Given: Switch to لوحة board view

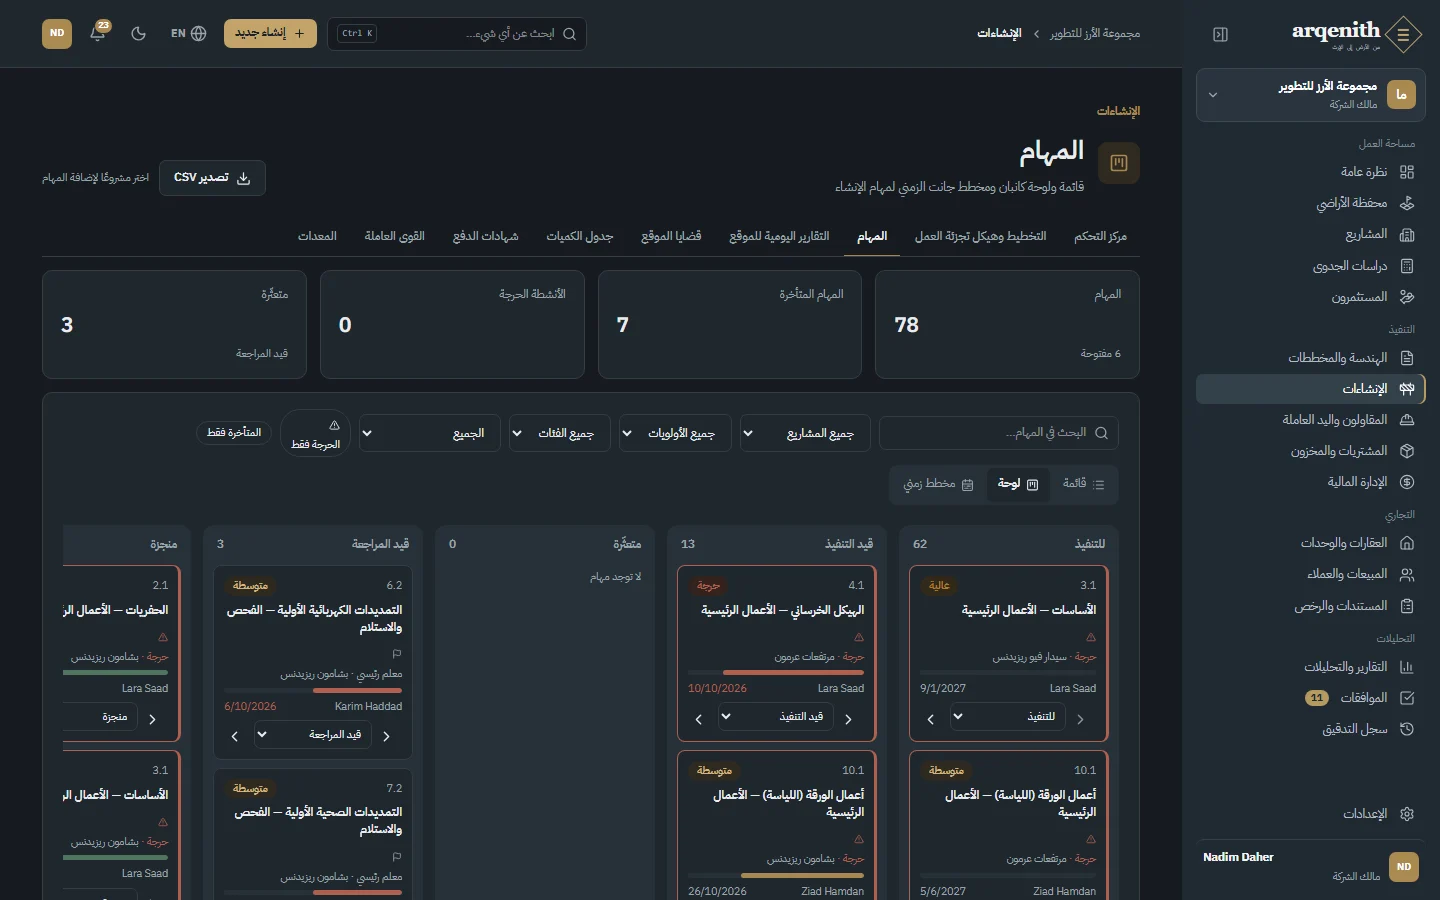Looking at the screenshot, I should click(x=1018, y=484).
